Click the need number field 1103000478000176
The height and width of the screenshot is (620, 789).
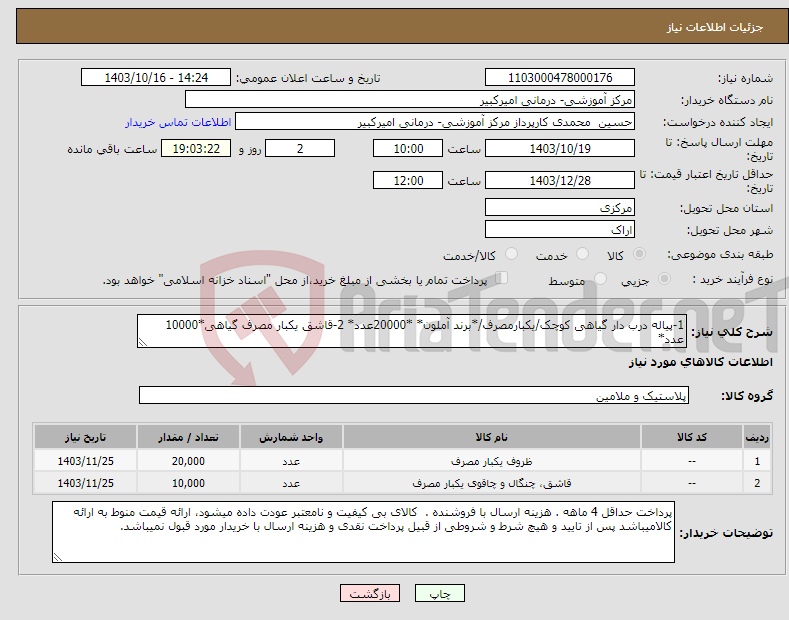tap(560, 78)
